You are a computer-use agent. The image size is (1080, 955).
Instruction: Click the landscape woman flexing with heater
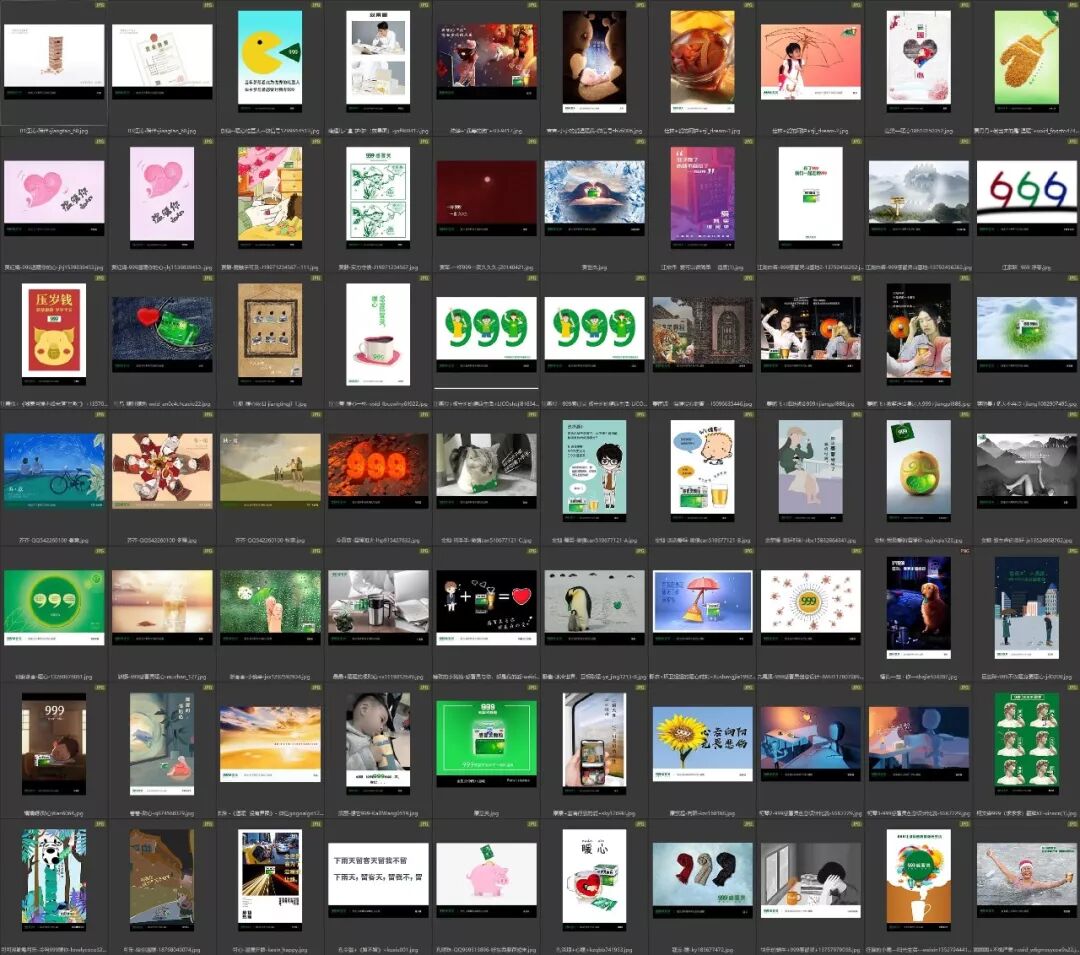coord(811,335)
